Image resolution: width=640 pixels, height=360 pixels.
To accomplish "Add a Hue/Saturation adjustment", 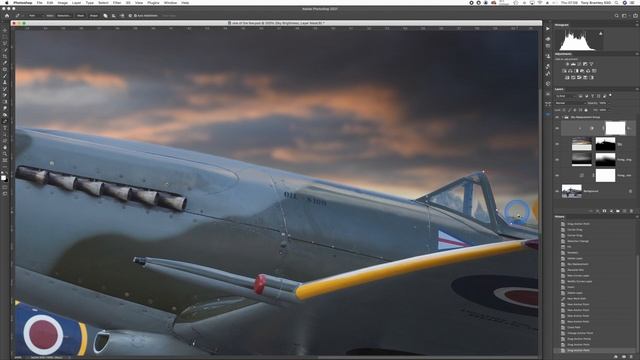I will 564,71.
